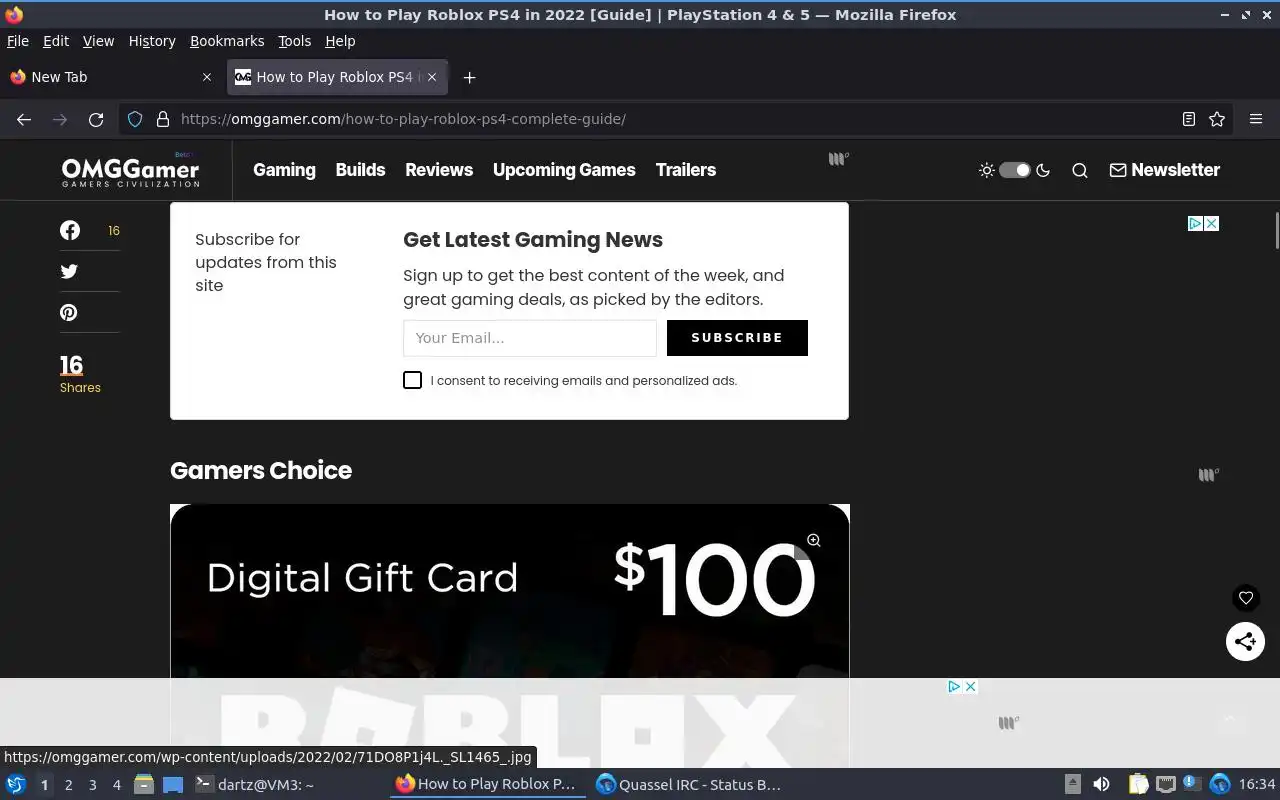Open site search magnifier icon
This screenshot has width=1280, height=800.
pos(1080,170)
